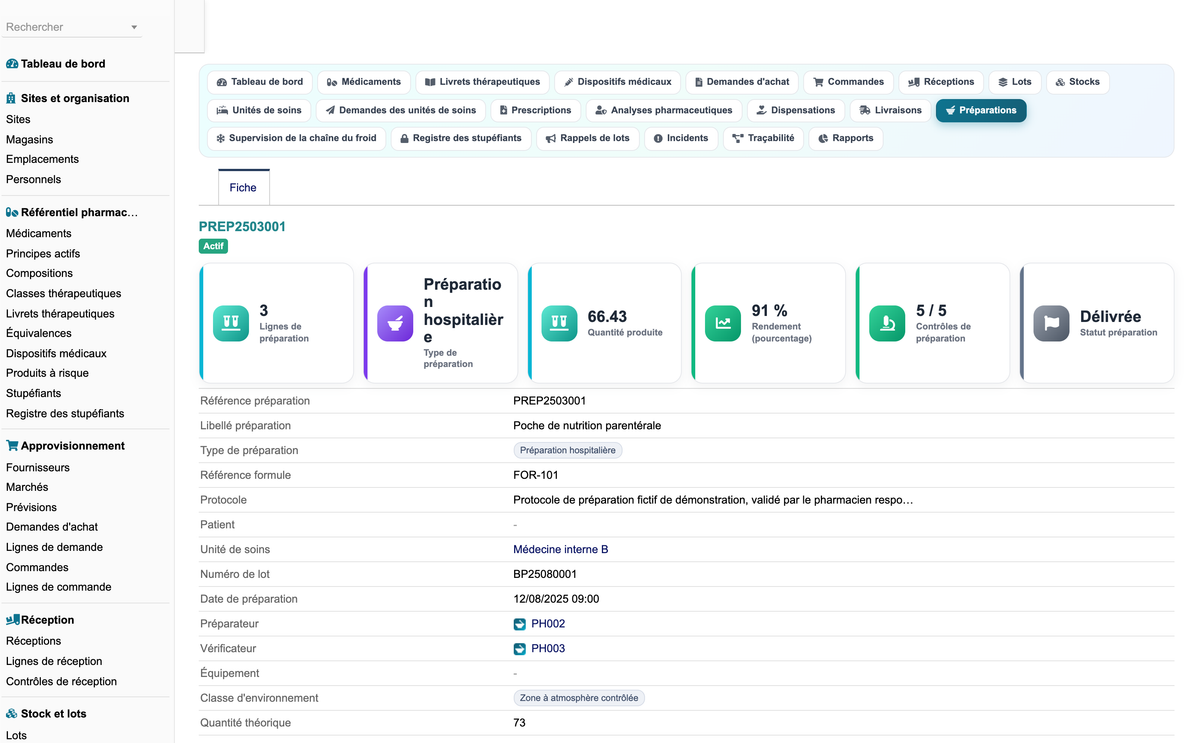Open Principes actifs in the sidebar

click(43, 254)
